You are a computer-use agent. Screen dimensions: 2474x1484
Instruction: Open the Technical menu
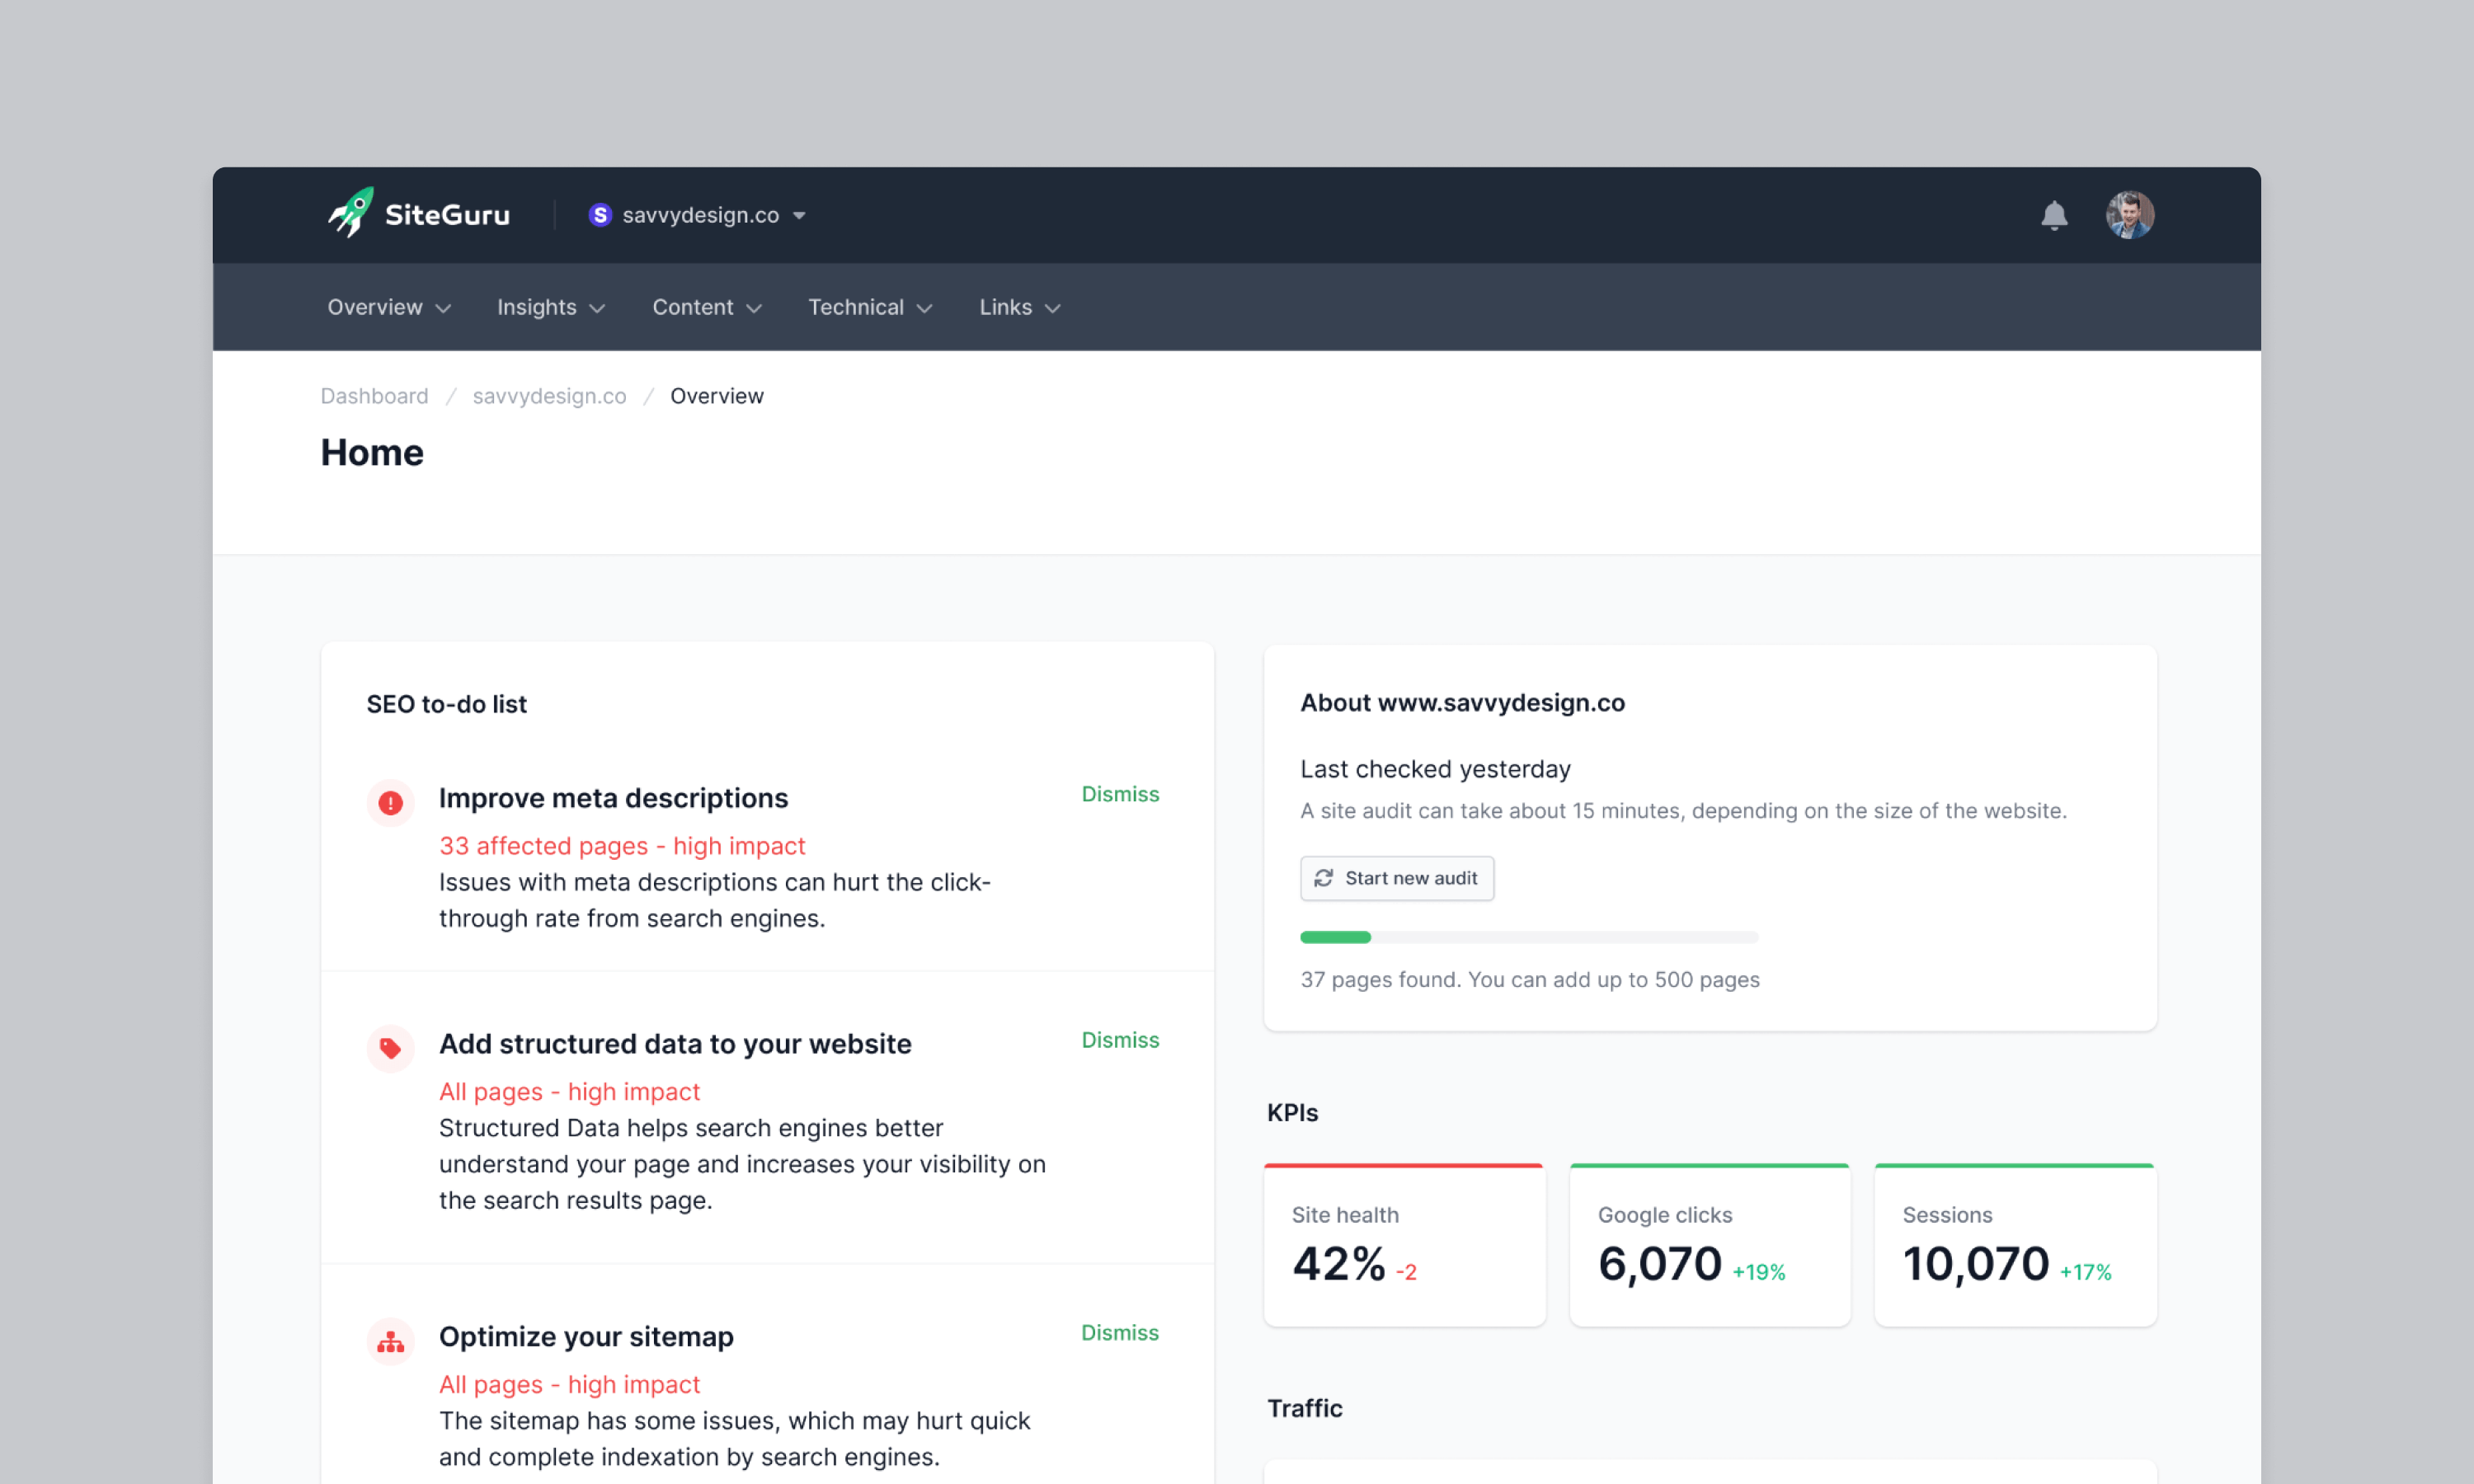(869, 308)
